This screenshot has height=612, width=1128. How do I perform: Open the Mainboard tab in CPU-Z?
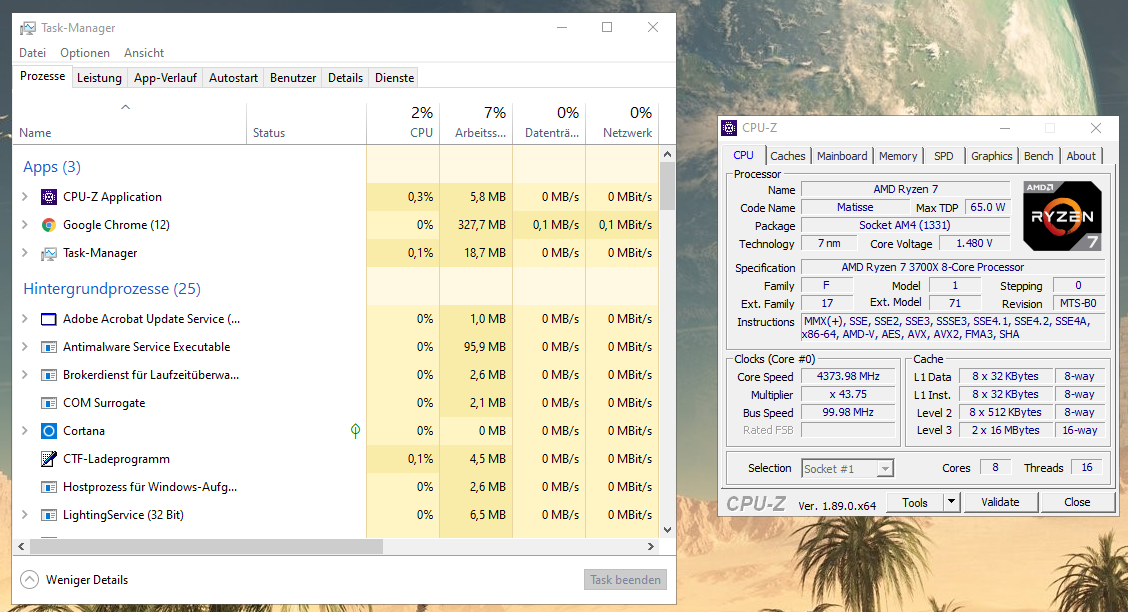coord(842,156)
